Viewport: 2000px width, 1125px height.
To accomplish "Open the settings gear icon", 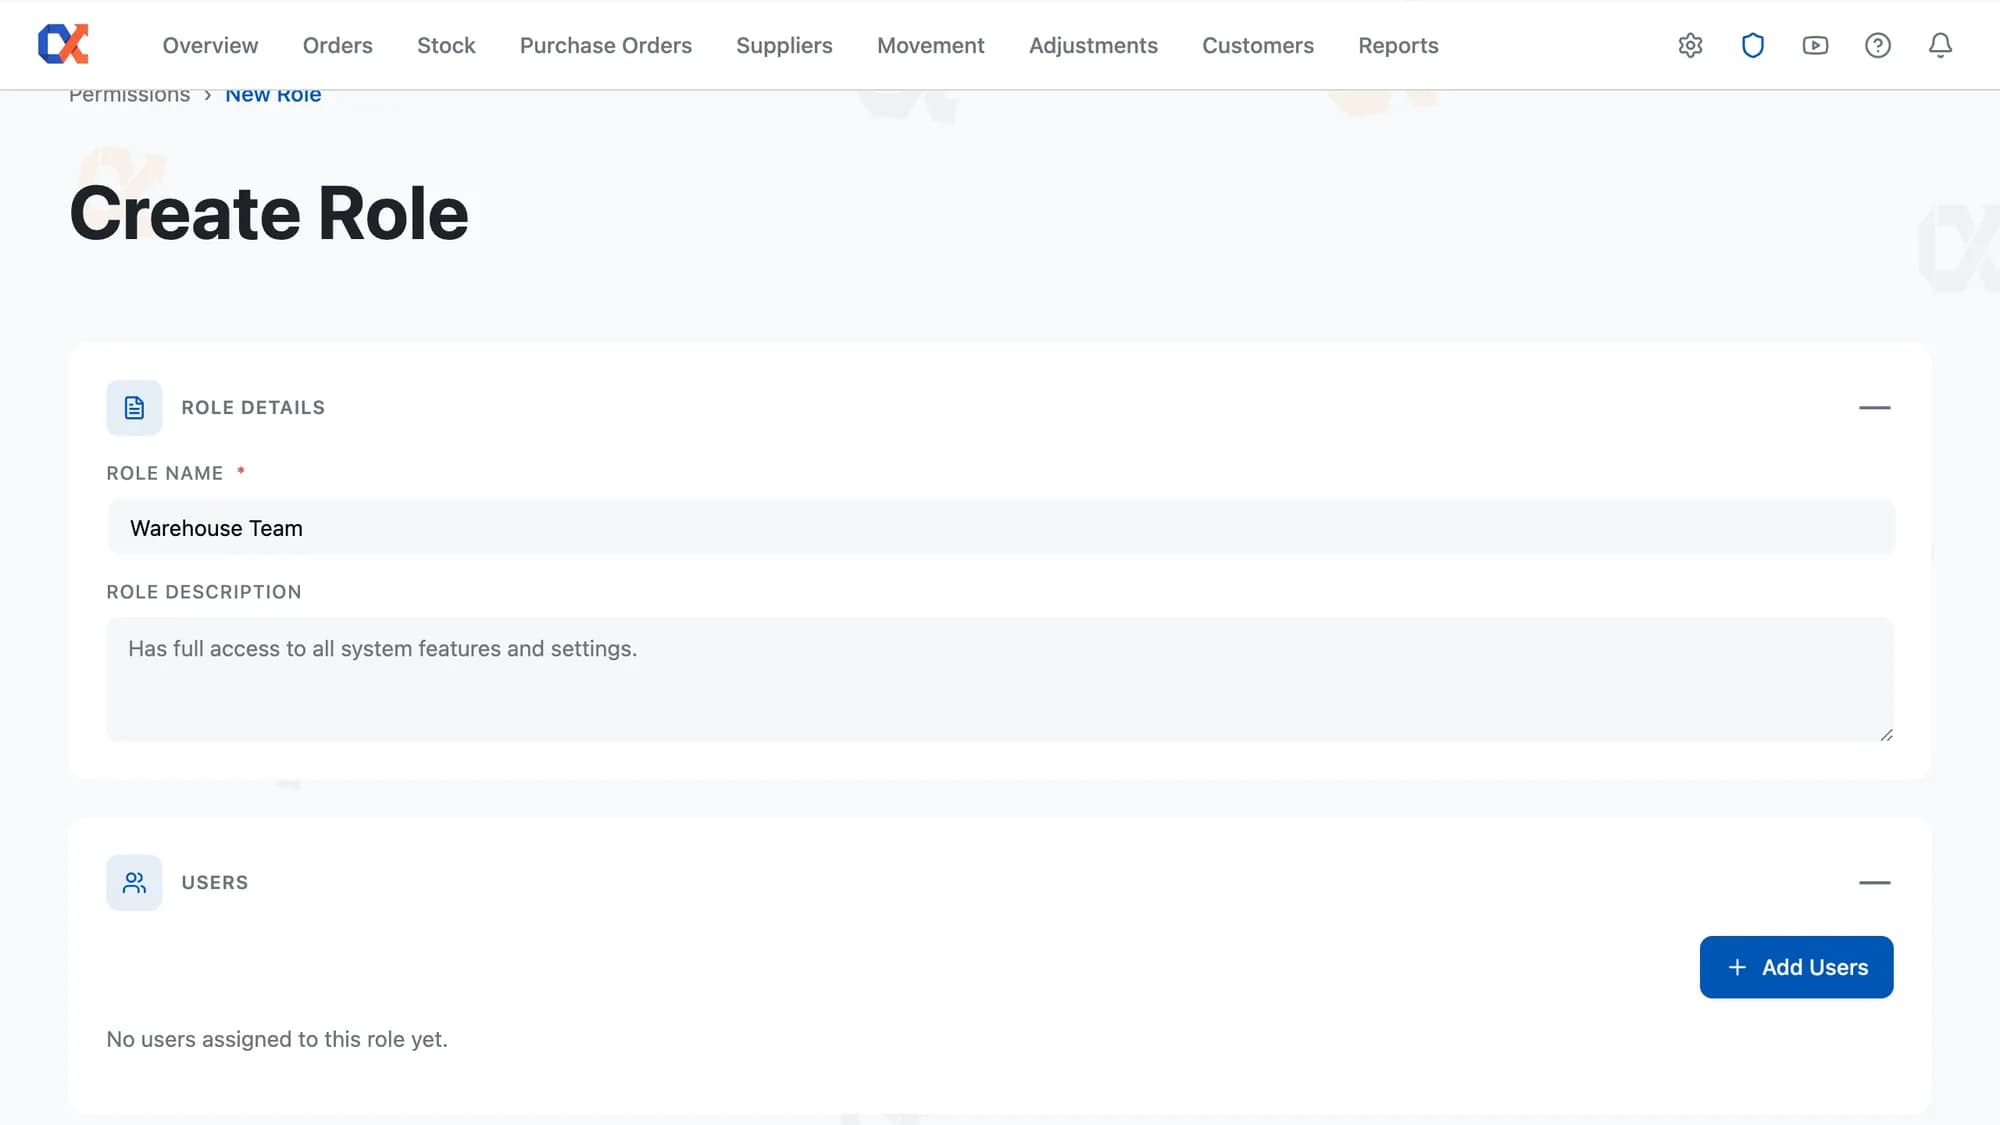I will [1690, 45].
